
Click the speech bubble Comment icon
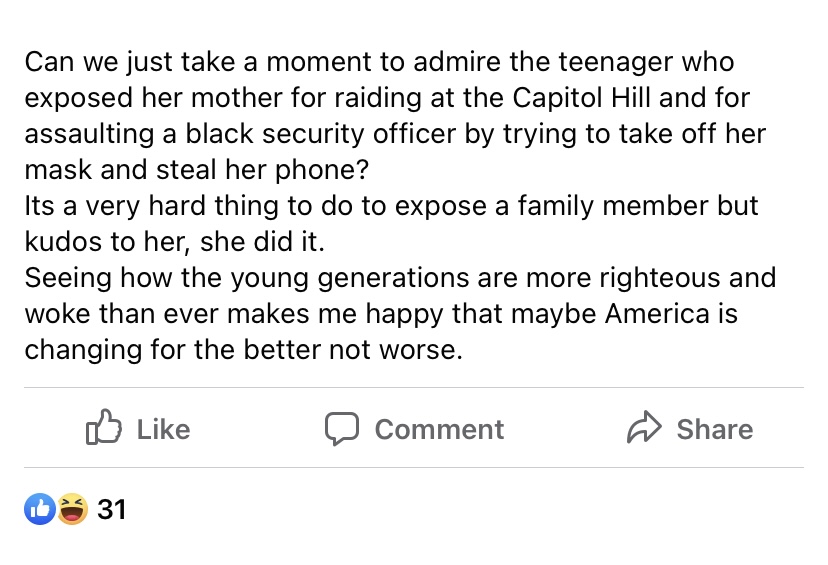[x=342, y=428]
